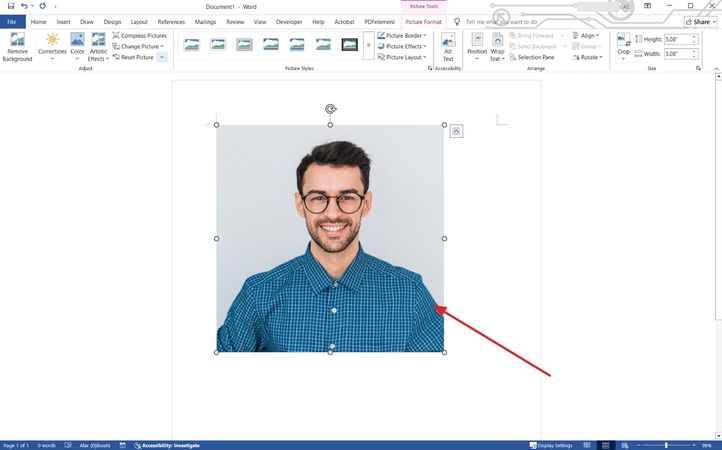This screenshot has height=450, width=722.
Task: Switch to Web Layout view
Action: point(624,445)
